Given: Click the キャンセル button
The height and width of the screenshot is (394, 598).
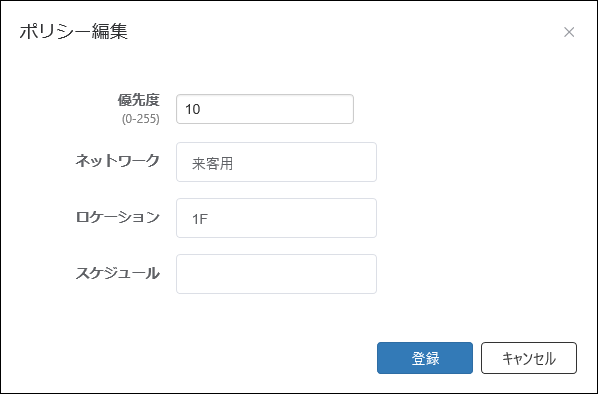Looking at the screenshot, I should (x=529, y=358).
